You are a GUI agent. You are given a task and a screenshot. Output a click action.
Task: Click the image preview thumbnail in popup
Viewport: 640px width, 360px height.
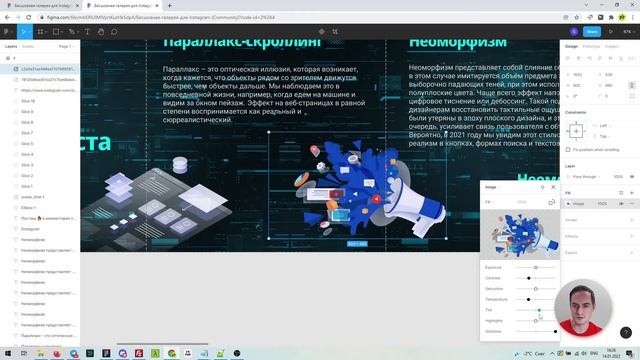(x=520, y=235)
